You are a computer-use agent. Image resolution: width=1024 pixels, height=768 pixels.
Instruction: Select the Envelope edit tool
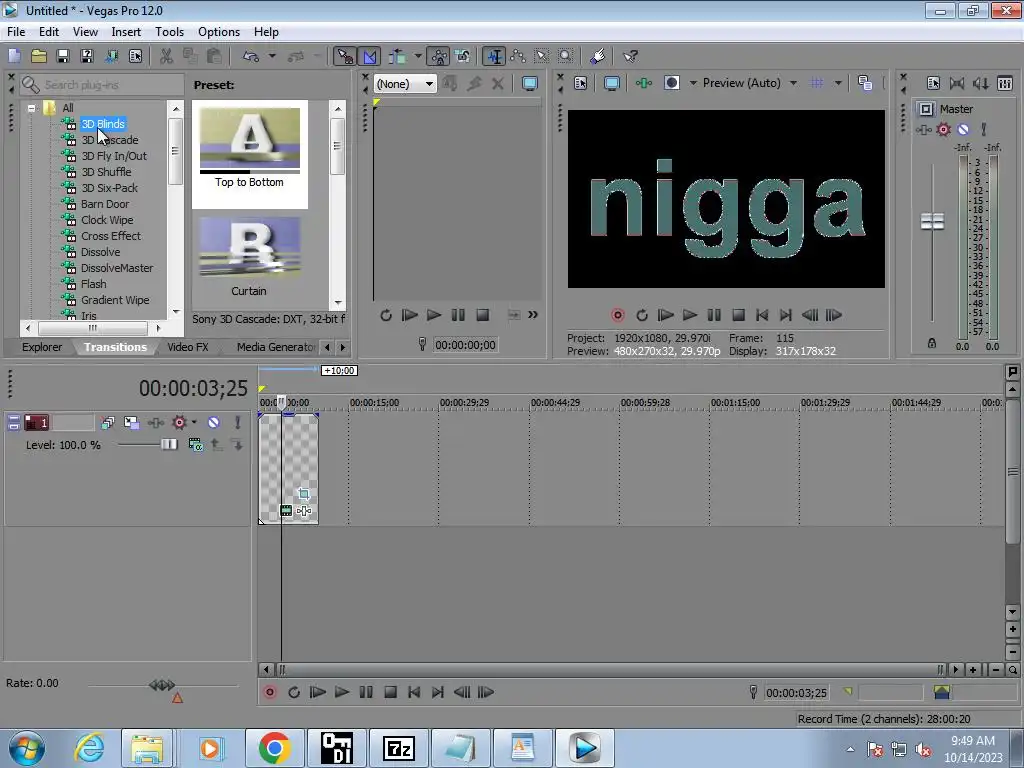pos(518,56)
